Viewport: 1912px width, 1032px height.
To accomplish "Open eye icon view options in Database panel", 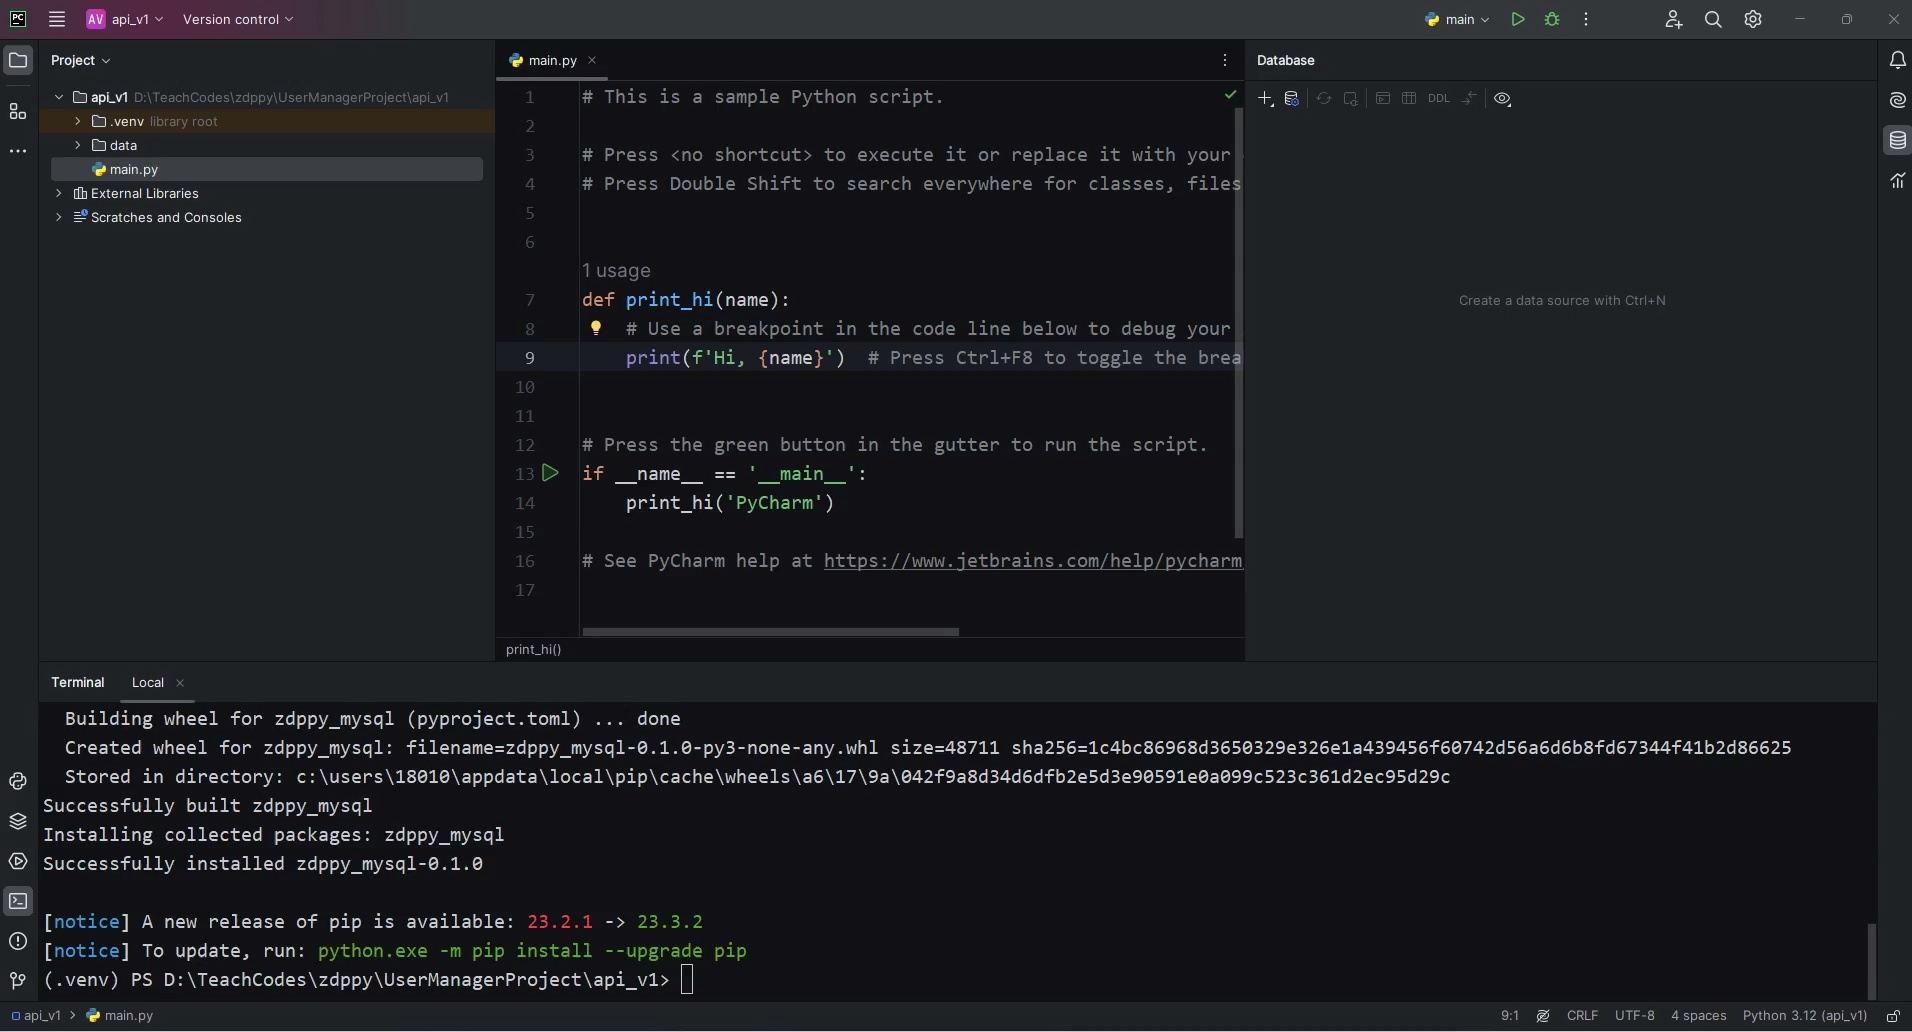I will point(1503,100).
